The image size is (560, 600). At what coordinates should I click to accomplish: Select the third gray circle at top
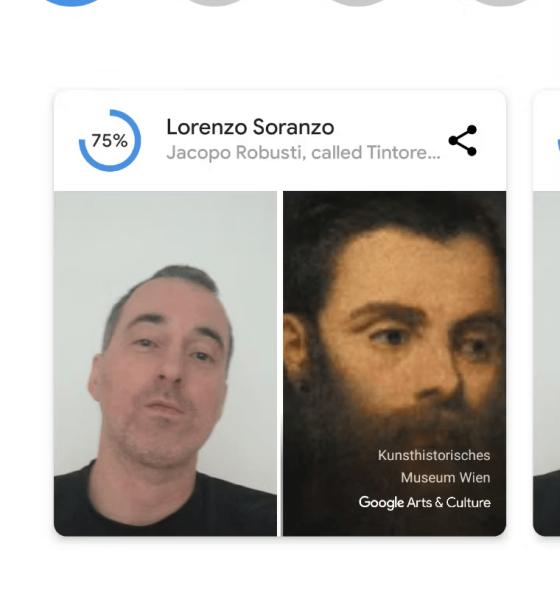(358, 3)
